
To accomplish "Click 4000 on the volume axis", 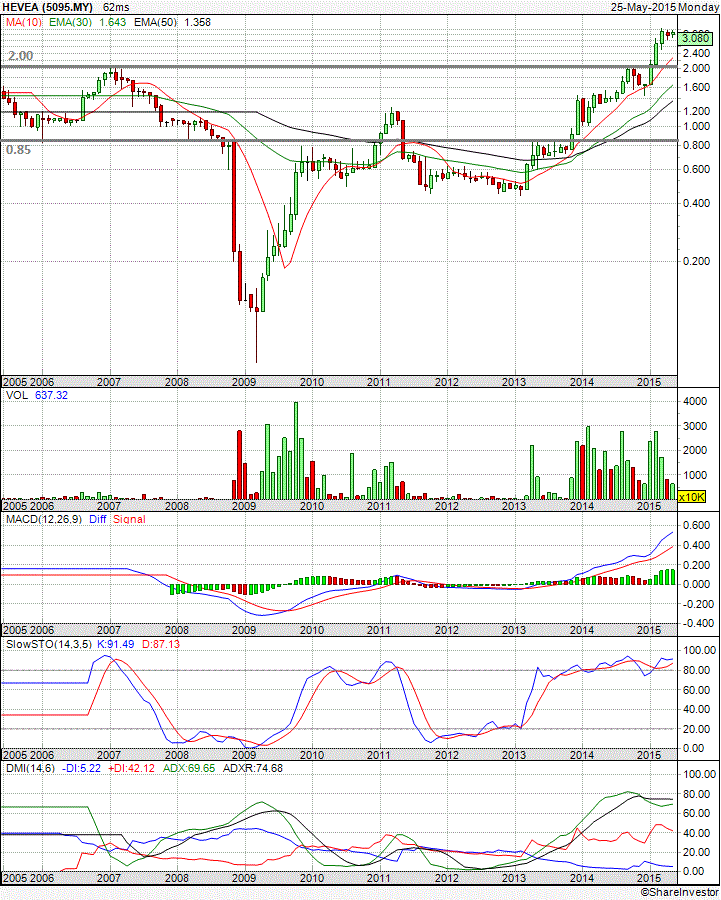I will (x=695, y=401).
